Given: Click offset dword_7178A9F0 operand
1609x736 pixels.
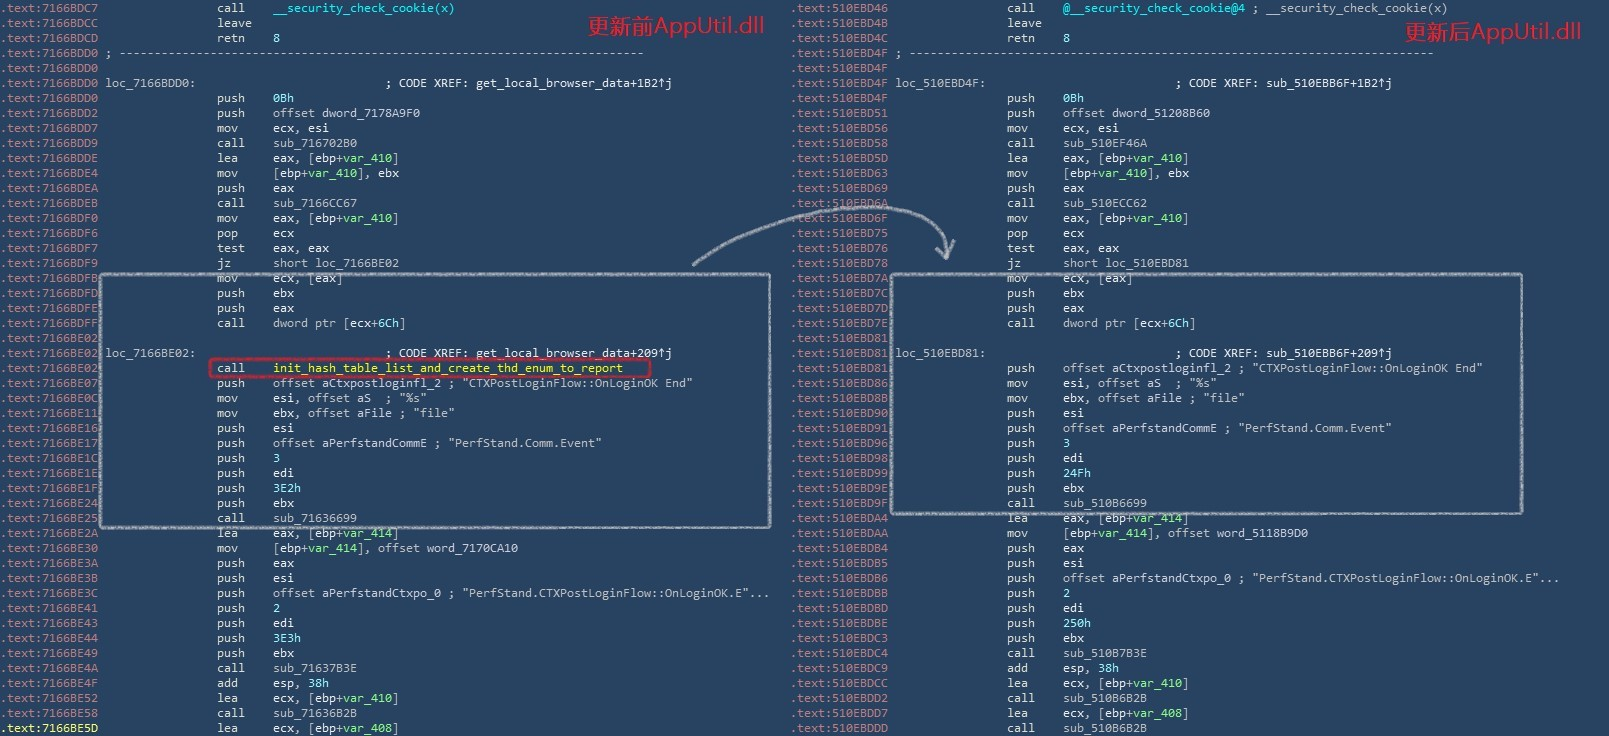Looking at the screenshot, I should [x=346, y=113].
